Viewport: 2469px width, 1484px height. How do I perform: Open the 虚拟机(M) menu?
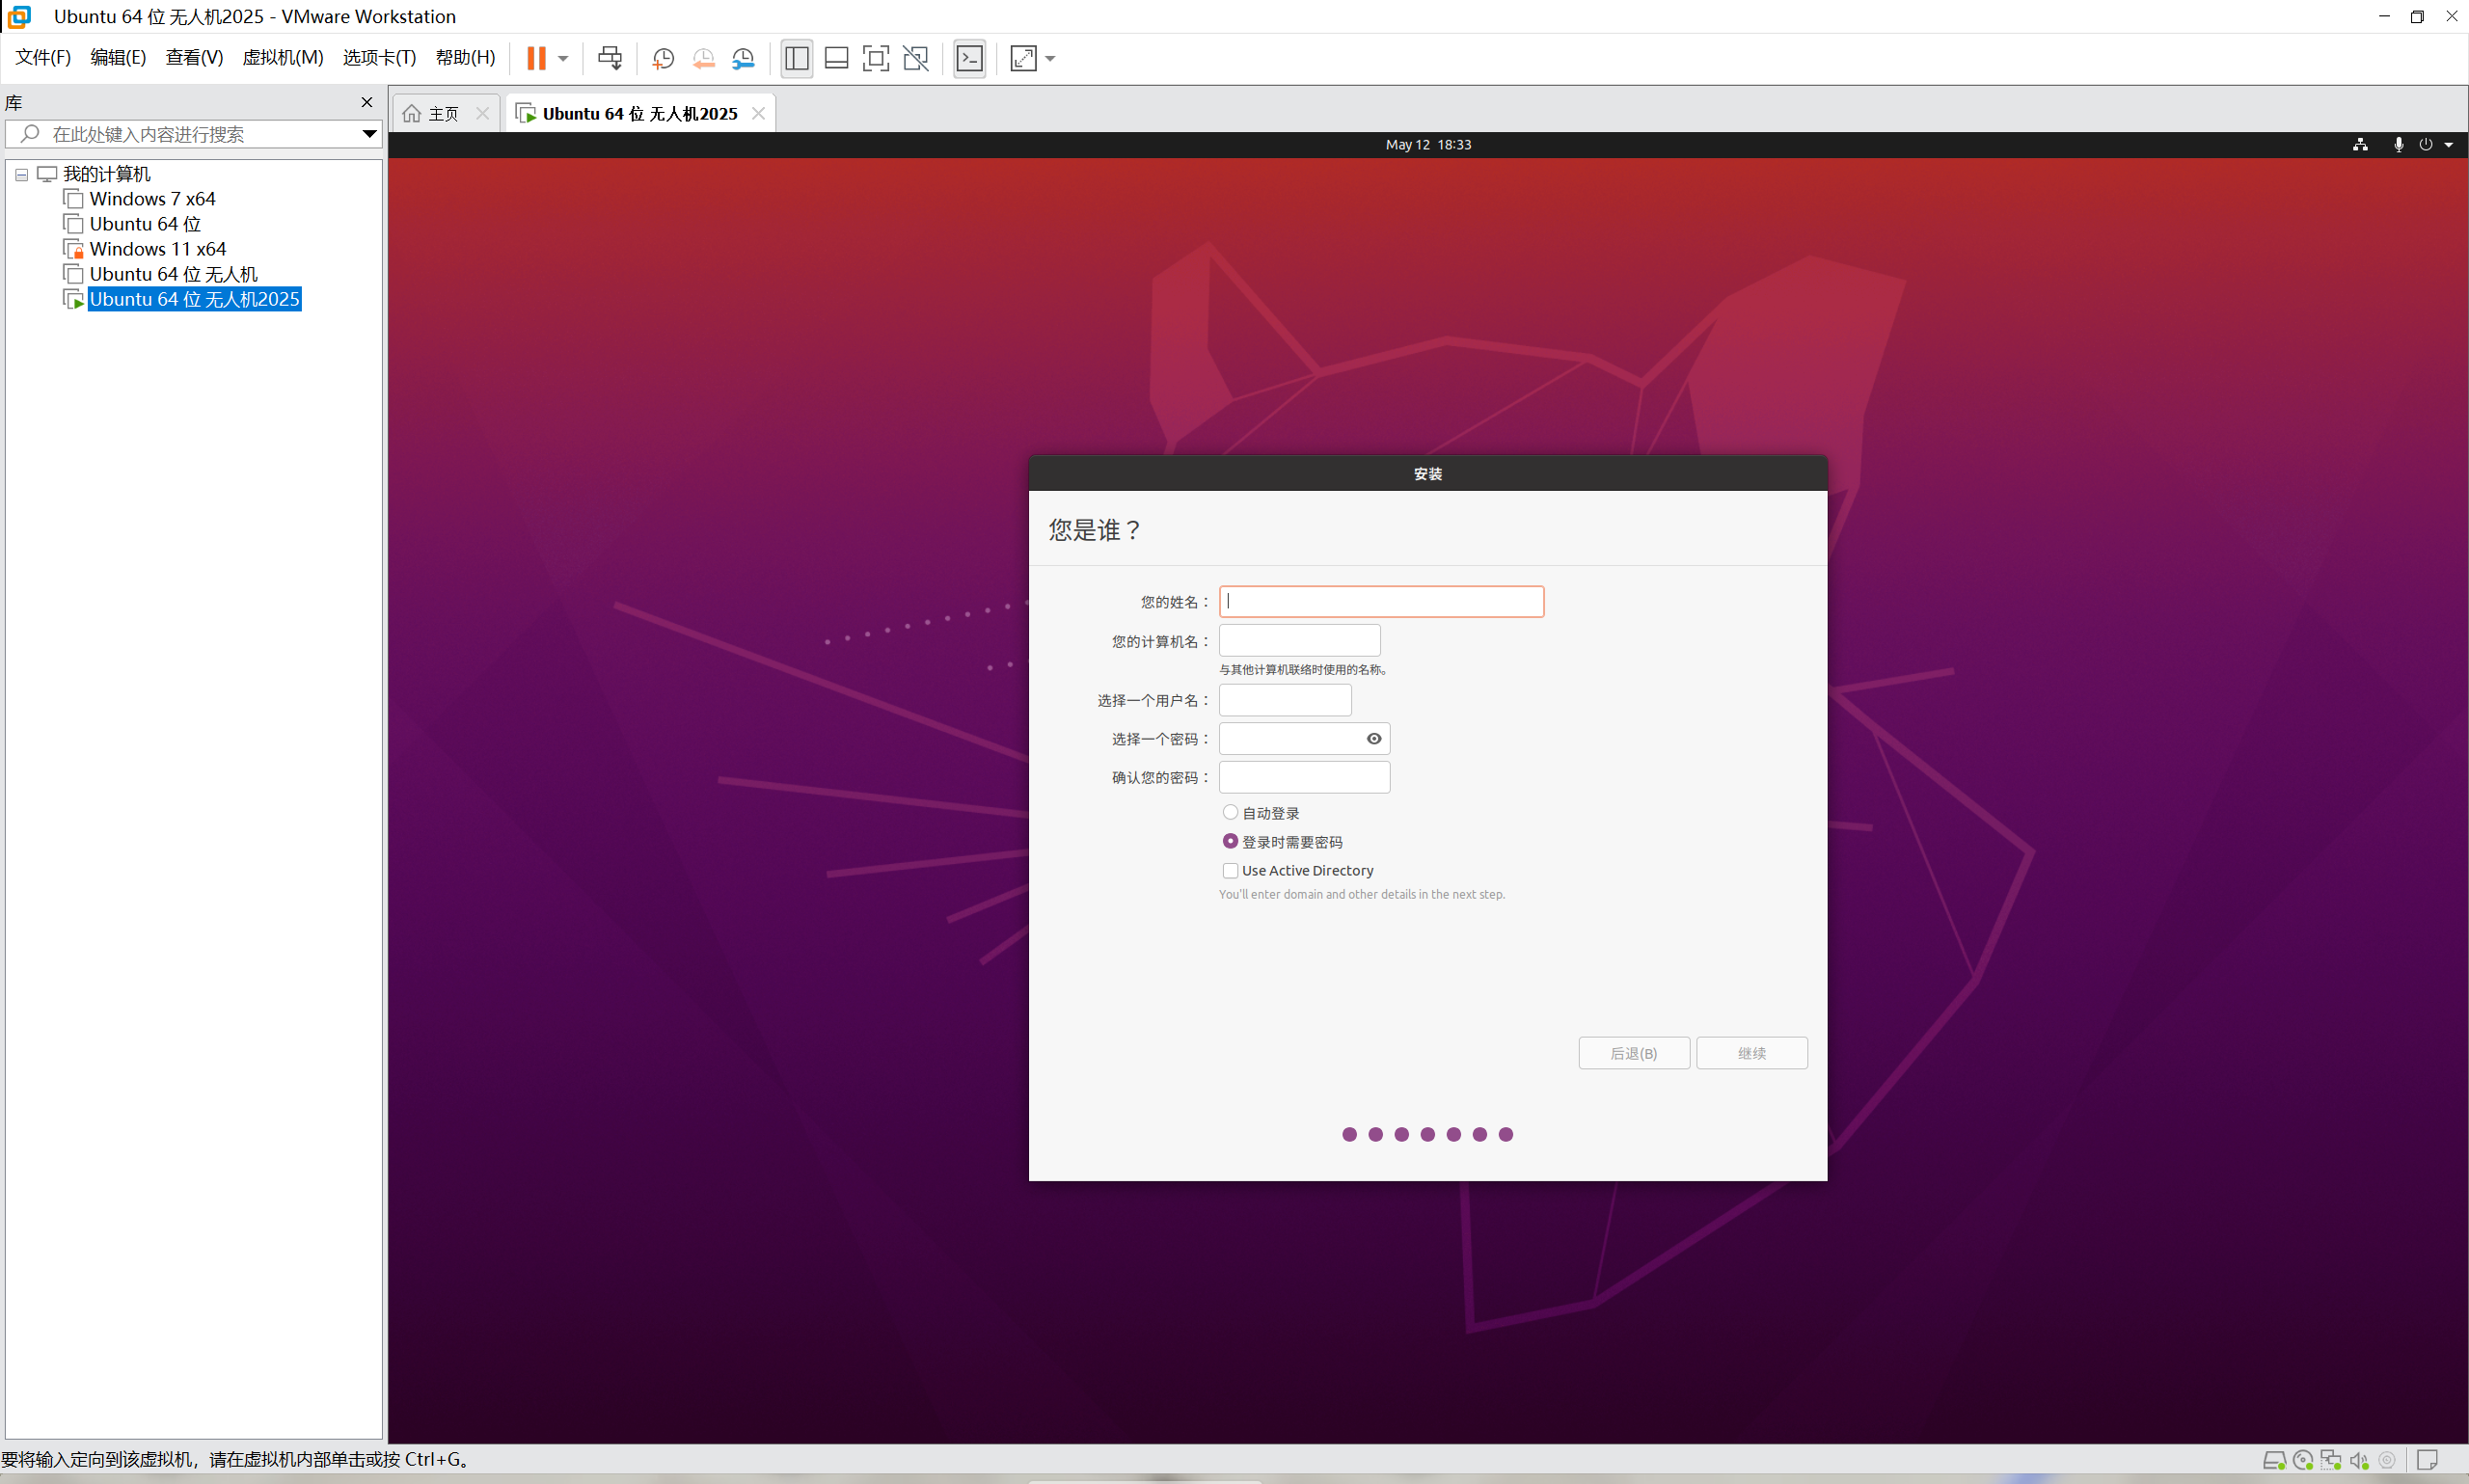point(283,57)
